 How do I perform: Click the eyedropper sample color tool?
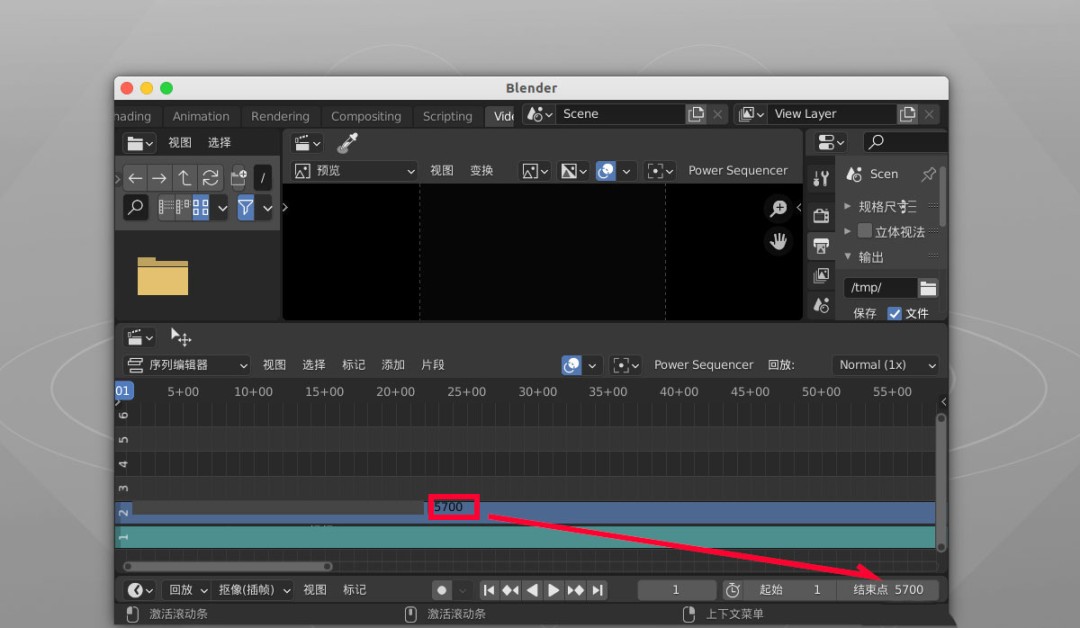point(347,143)
